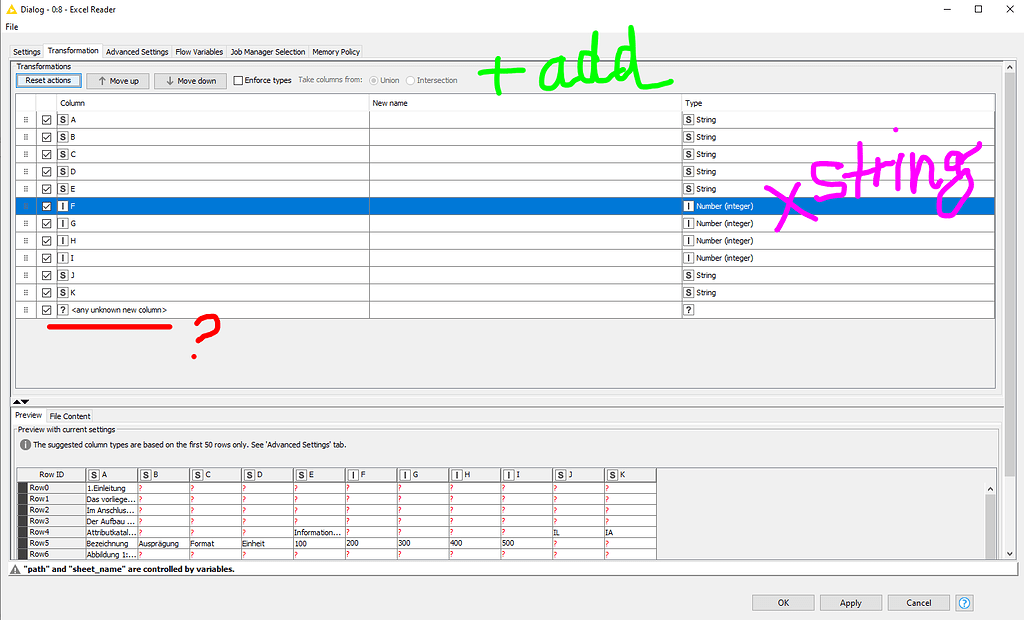Click the unknown type '?' icon on last row
Image resolution: width=1024 pixels, height=620 pixels.
pyautogui.click(x=688, y=310)
